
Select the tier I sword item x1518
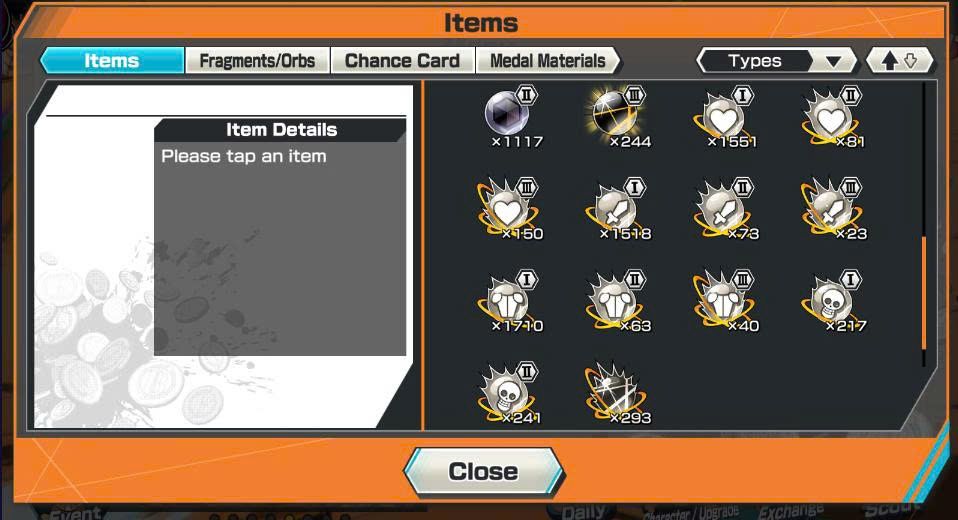point(618,209)
